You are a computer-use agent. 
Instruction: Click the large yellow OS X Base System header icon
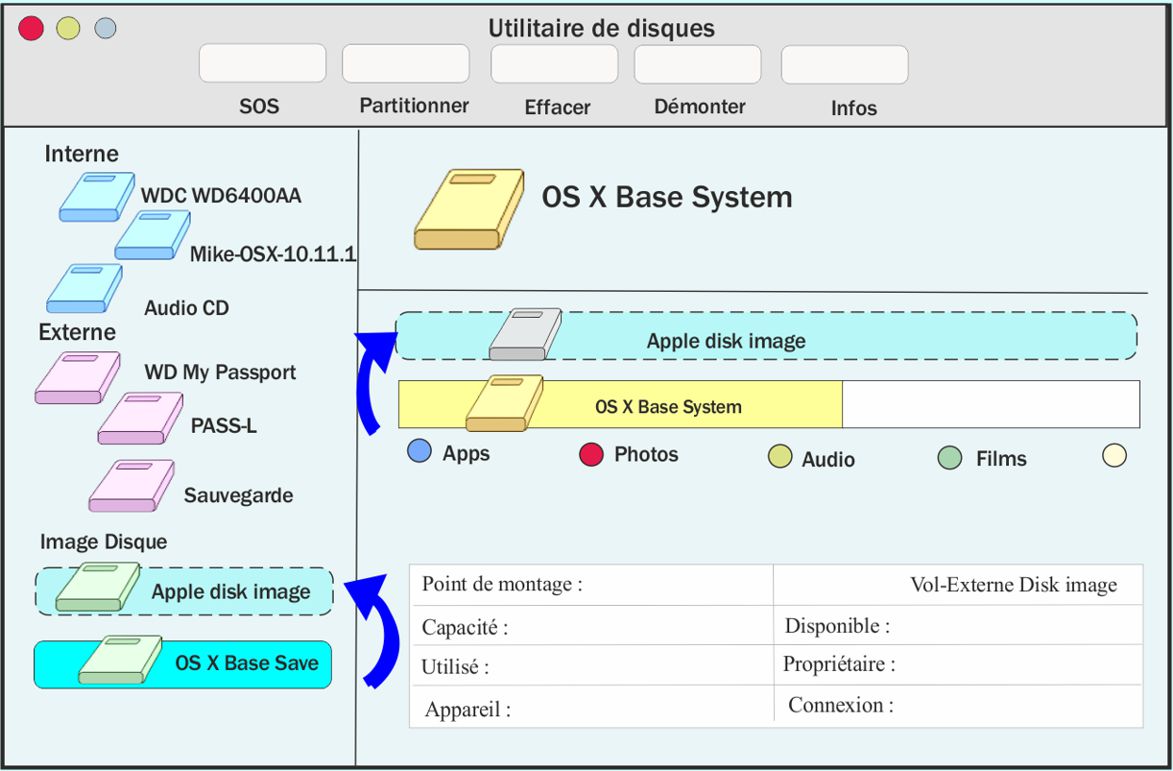[x=469, y=209]
